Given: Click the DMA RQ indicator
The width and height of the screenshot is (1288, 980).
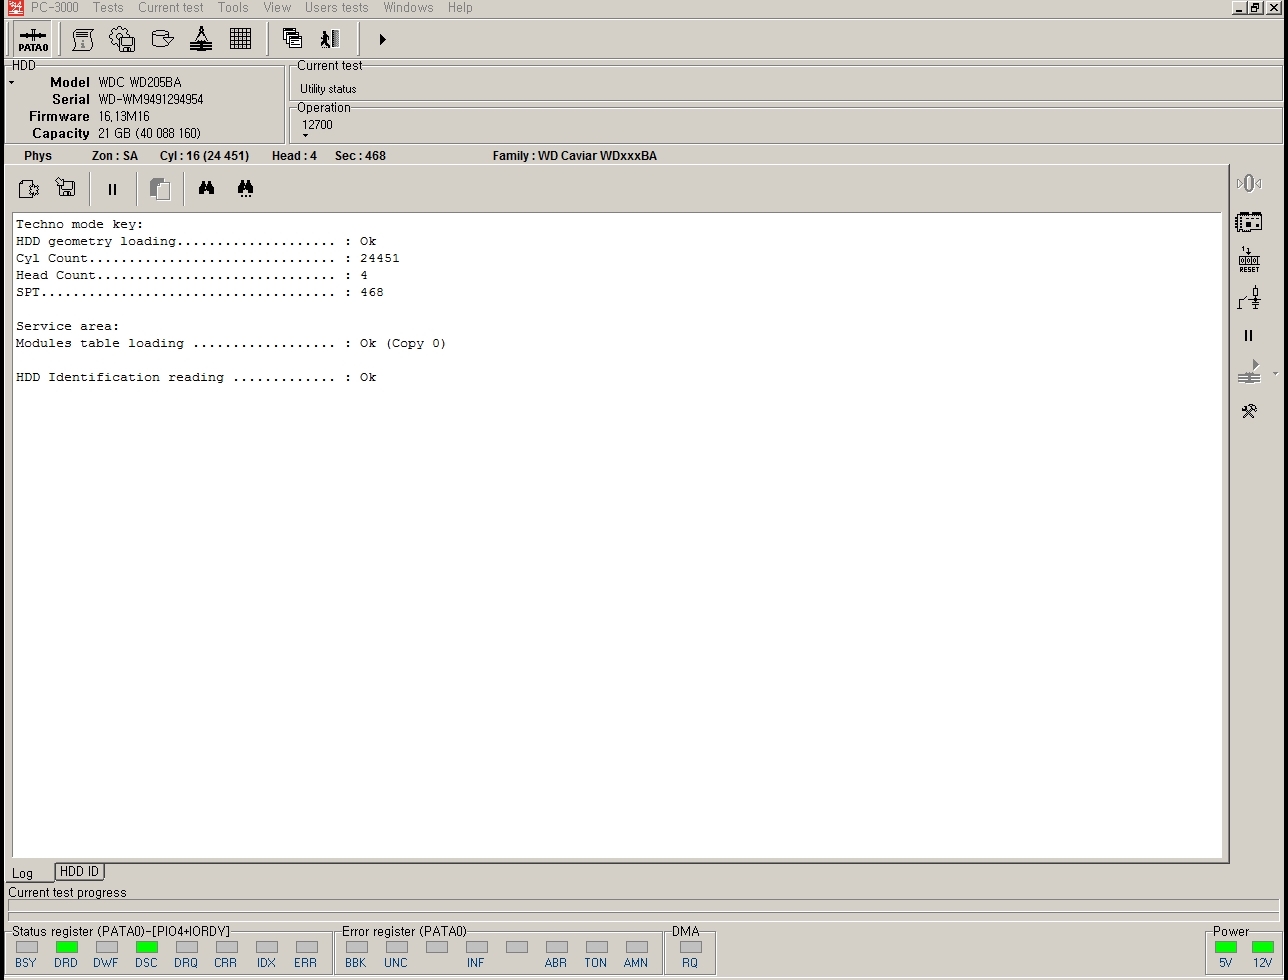Looking at the screenshot, I should pos(690,947).
